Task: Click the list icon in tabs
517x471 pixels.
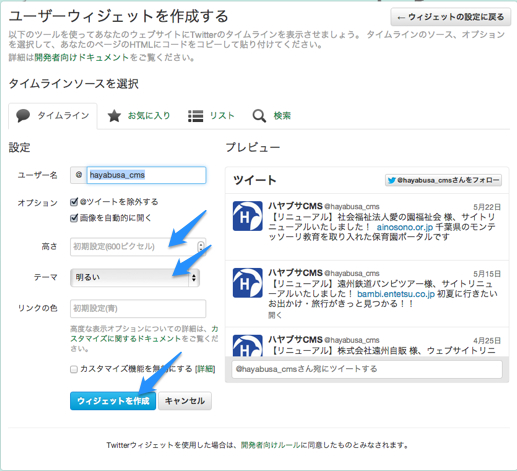Action: 195,116
